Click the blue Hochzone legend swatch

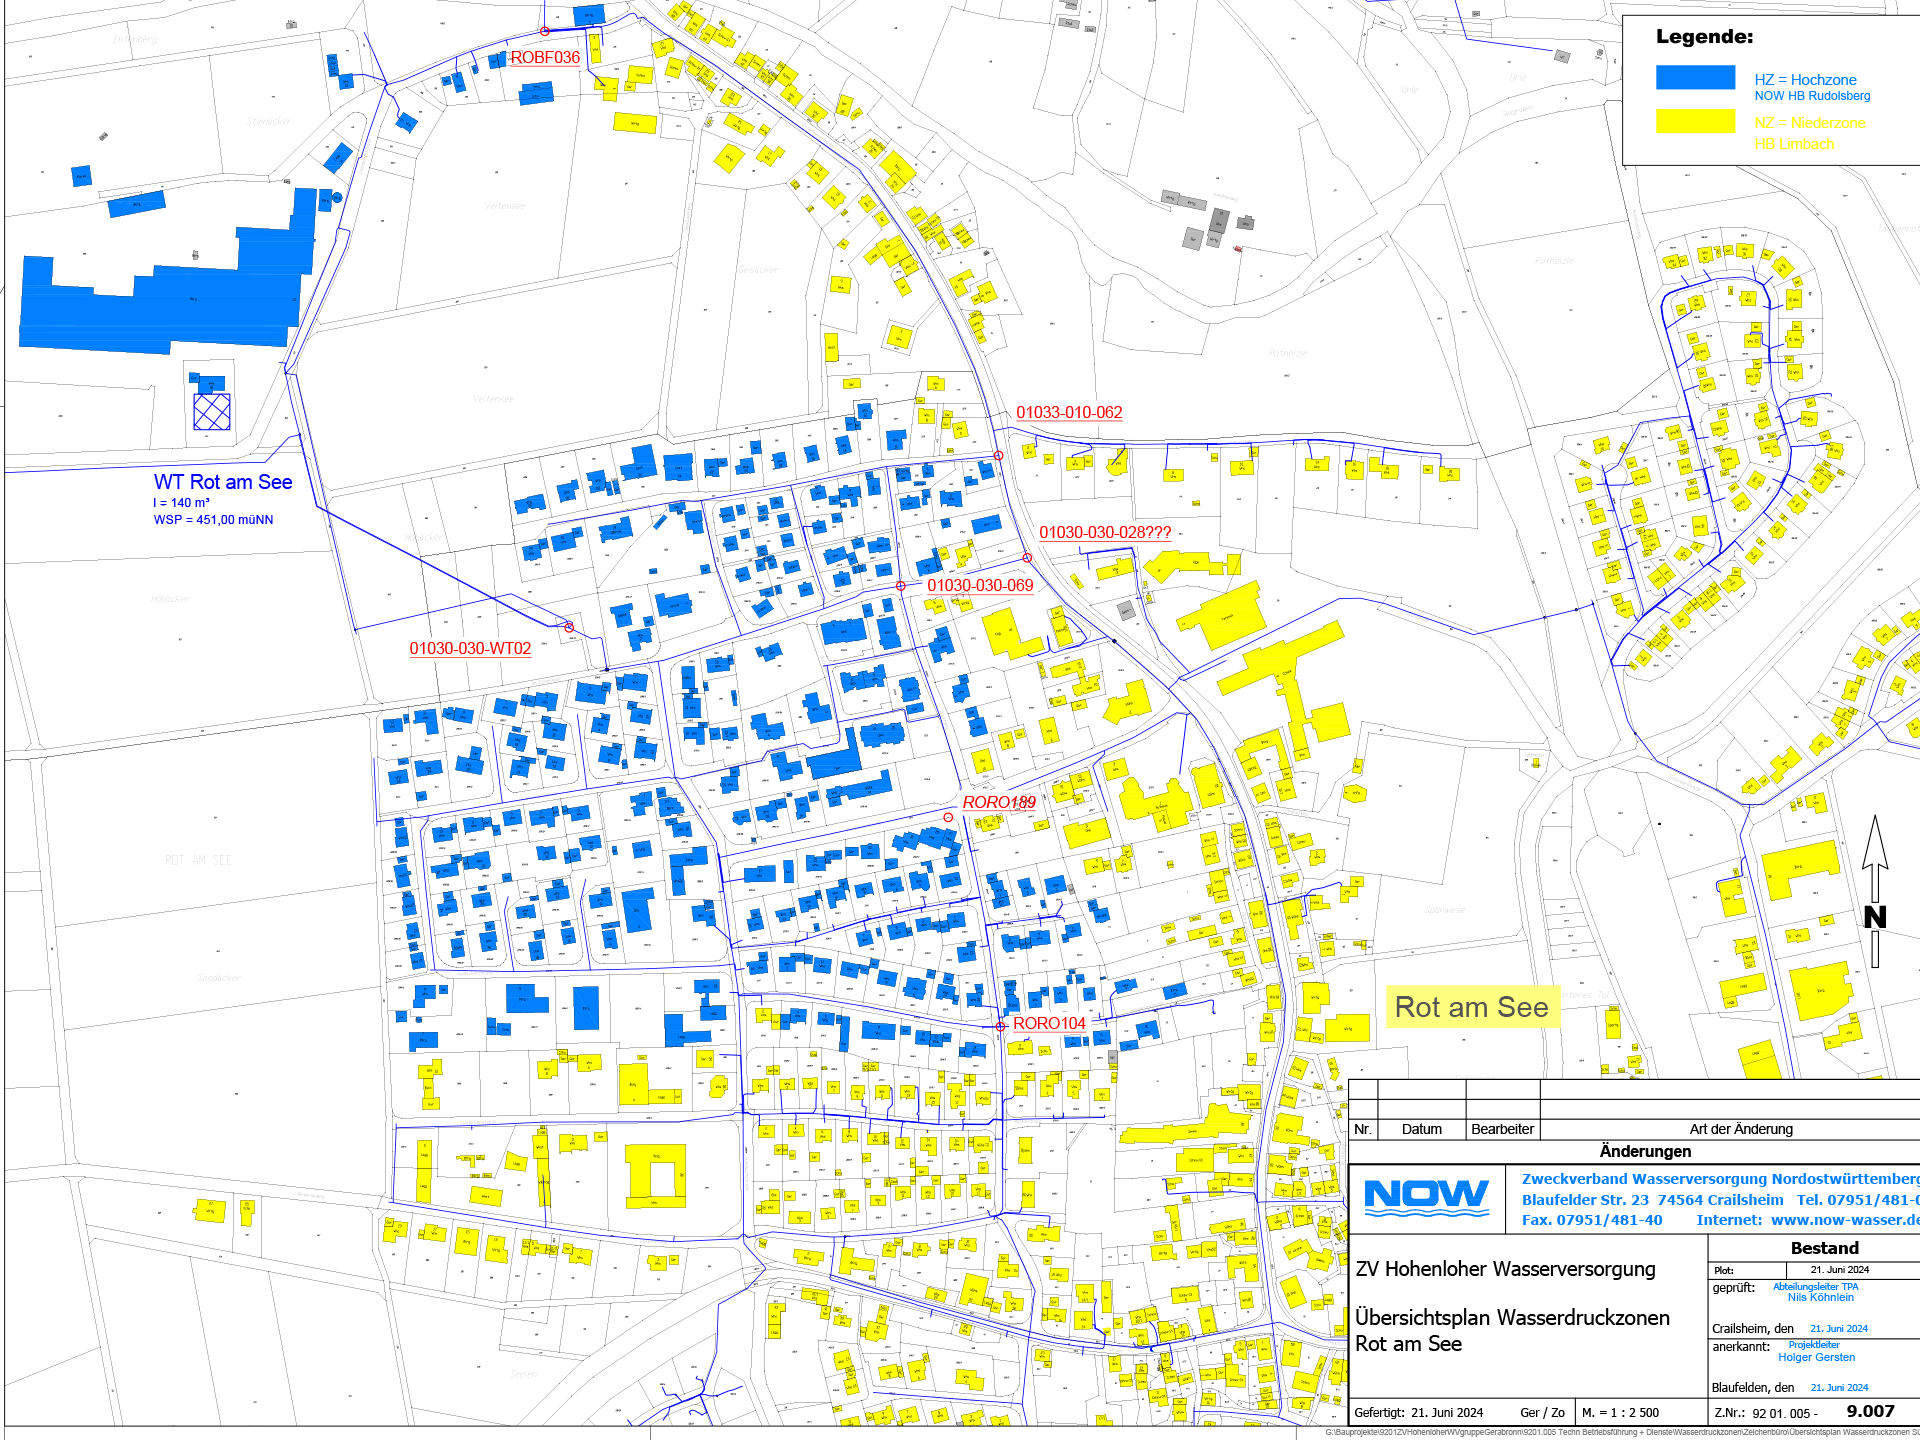(x=1695, y=78)
